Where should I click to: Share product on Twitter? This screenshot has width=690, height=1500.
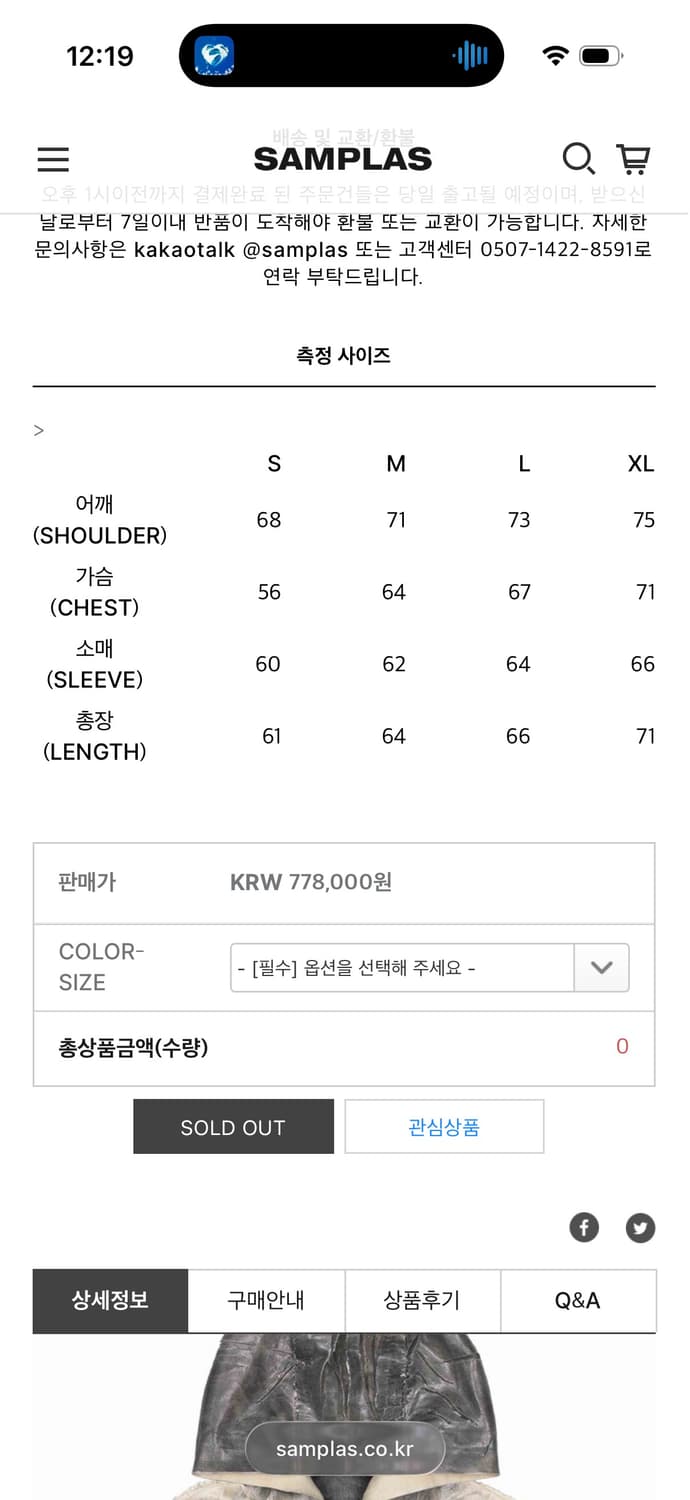(x=640, y=1227)
